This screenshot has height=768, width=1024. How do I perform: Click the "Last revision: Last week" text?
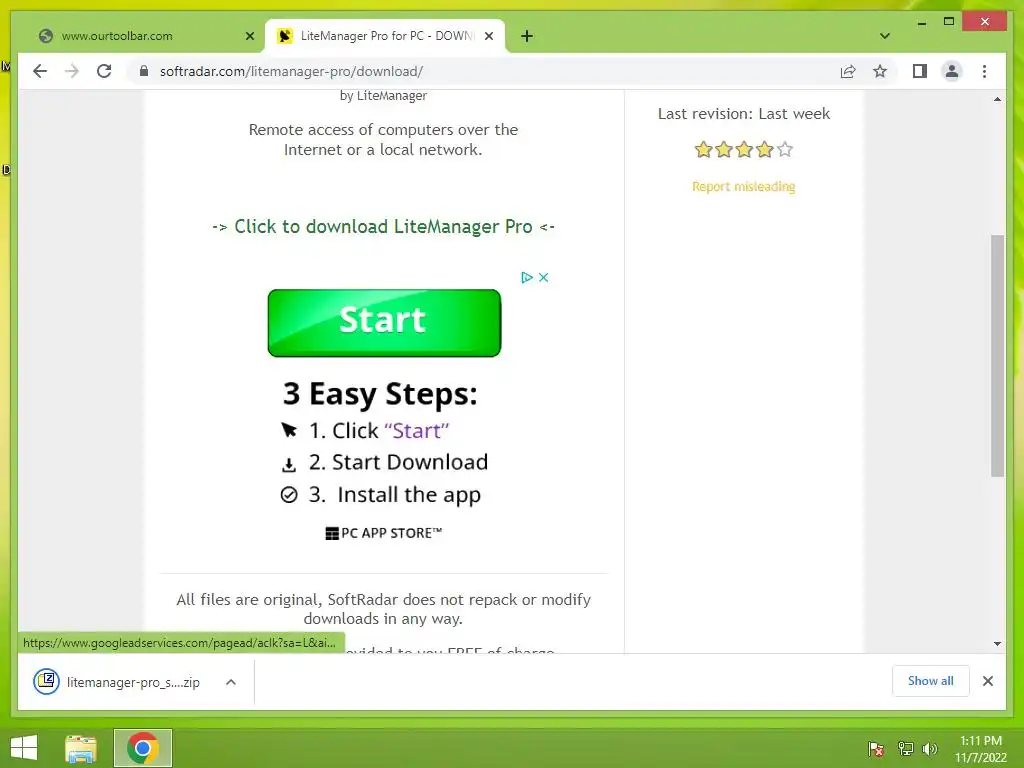tap(744, 114)
